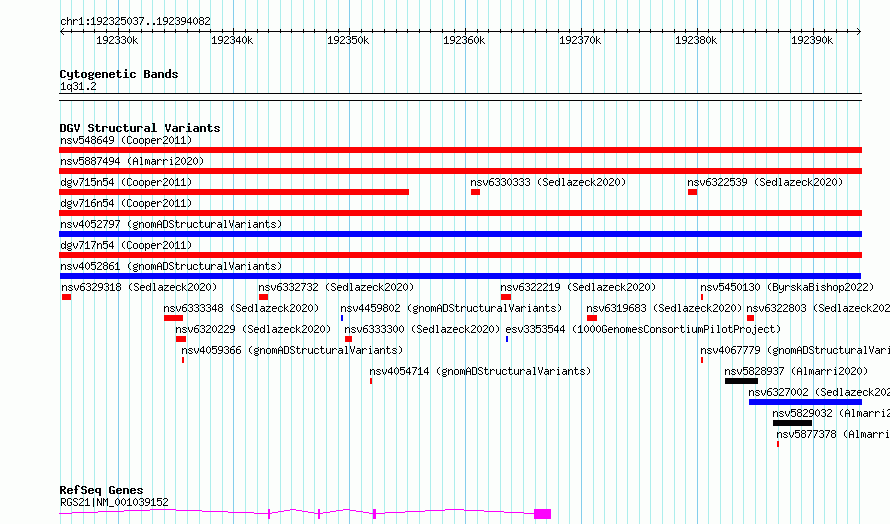
Task: Select the red bar under dgv716n54
Action: [460, 213]
